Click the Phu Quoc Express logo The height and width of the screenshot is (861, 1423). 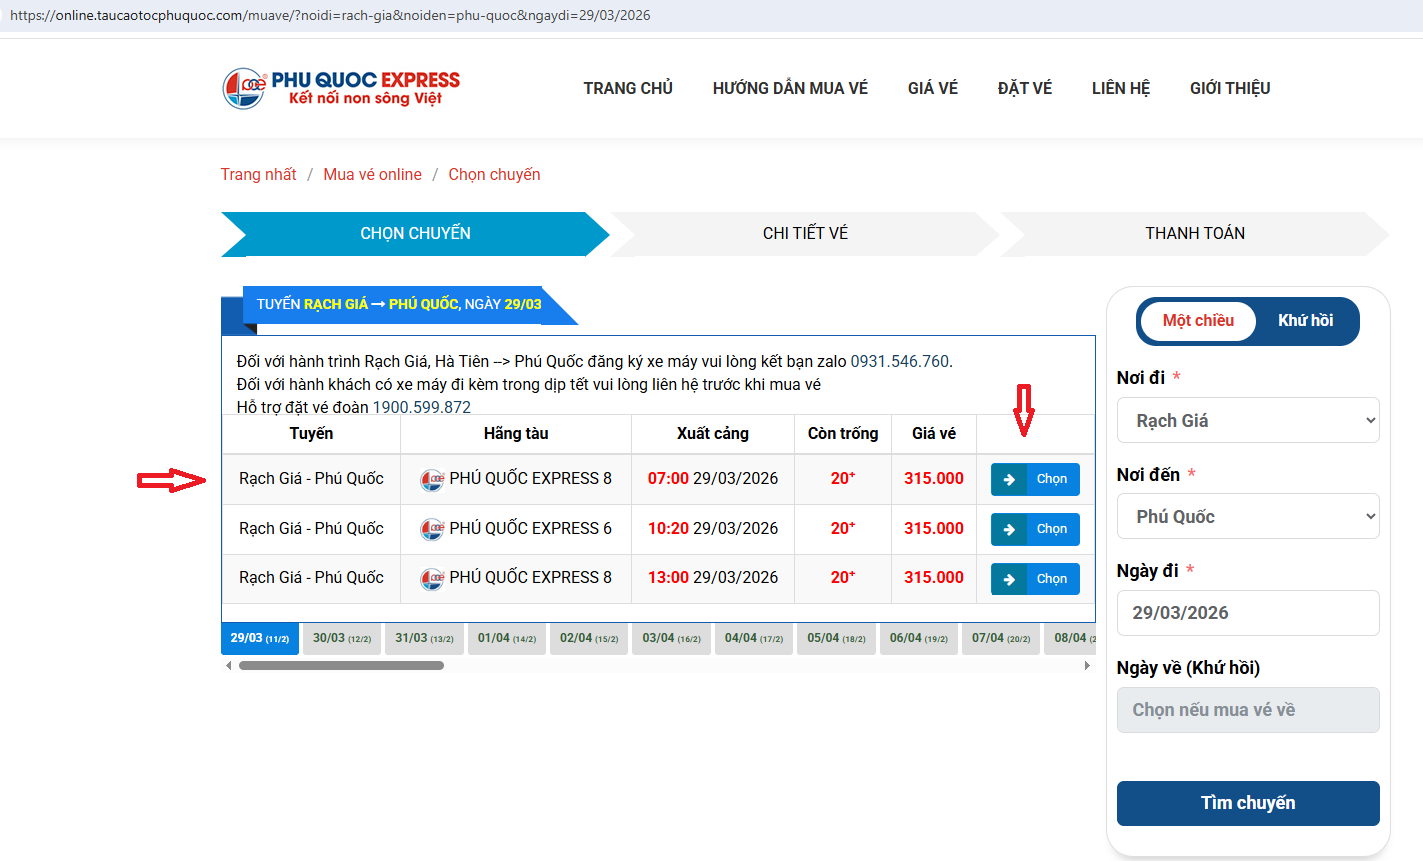click(341, 88)
